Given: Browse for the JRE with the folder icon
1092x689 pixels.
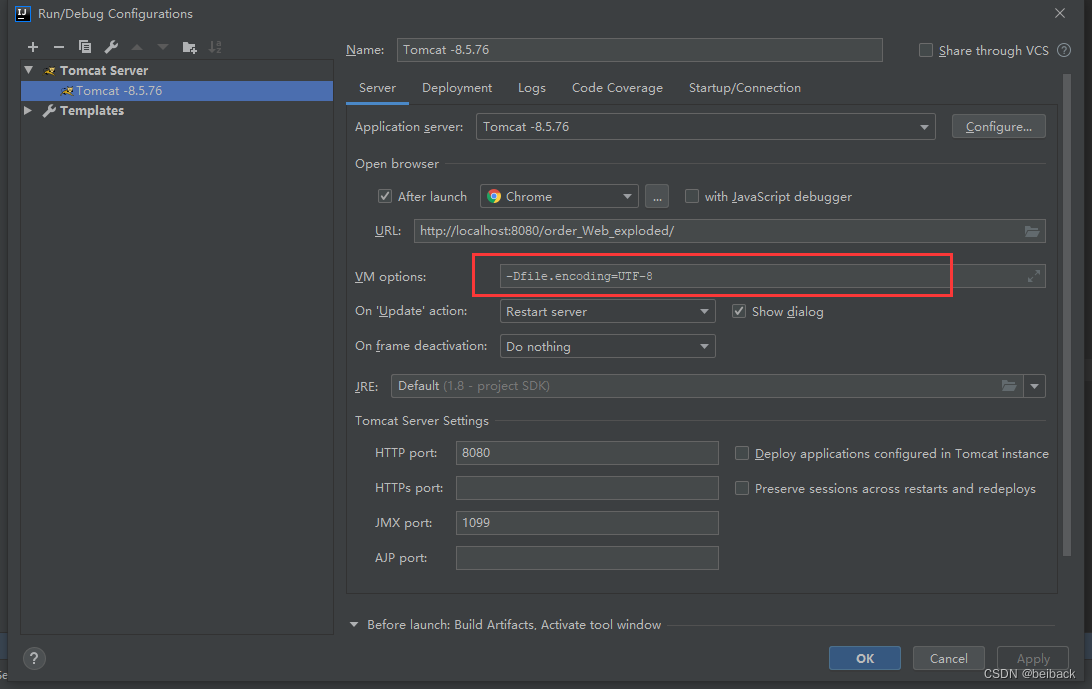Looking at the screenshot, I should (1008, 386).
